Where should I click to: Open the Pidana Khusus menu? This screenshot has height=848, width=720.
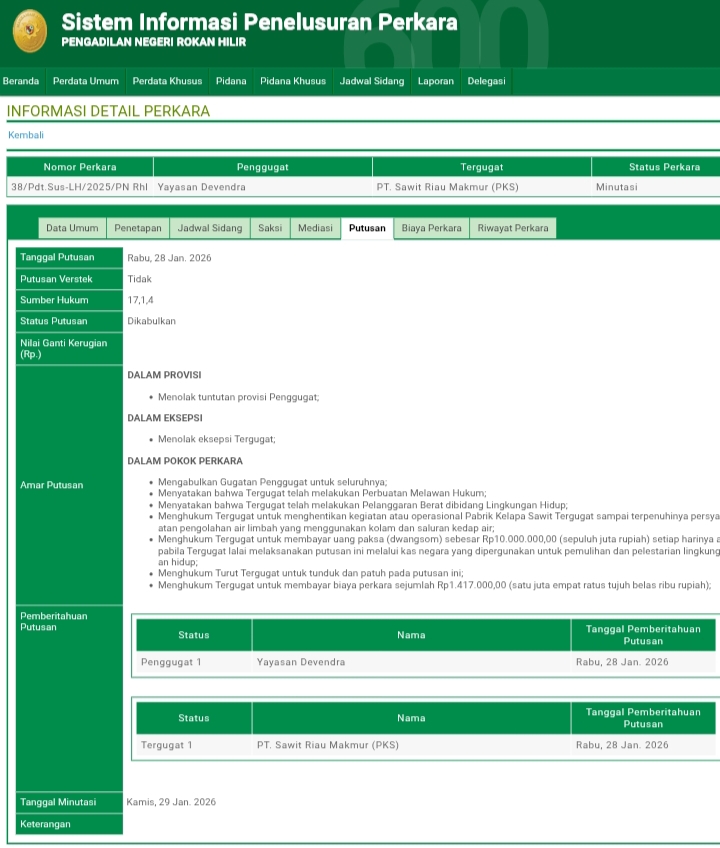pyautogui.click(x=293, y=81)
